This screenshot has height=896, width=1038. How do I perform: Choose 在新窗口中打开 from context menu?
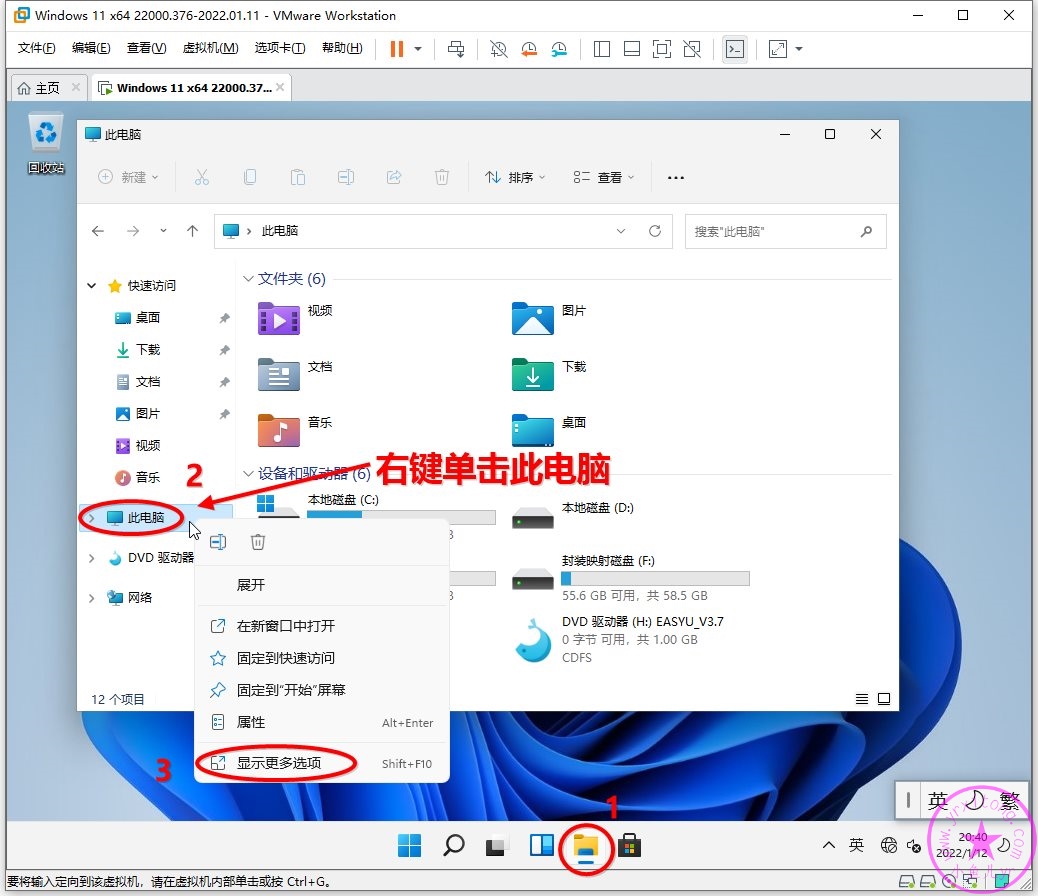click(x=322, y=626)
